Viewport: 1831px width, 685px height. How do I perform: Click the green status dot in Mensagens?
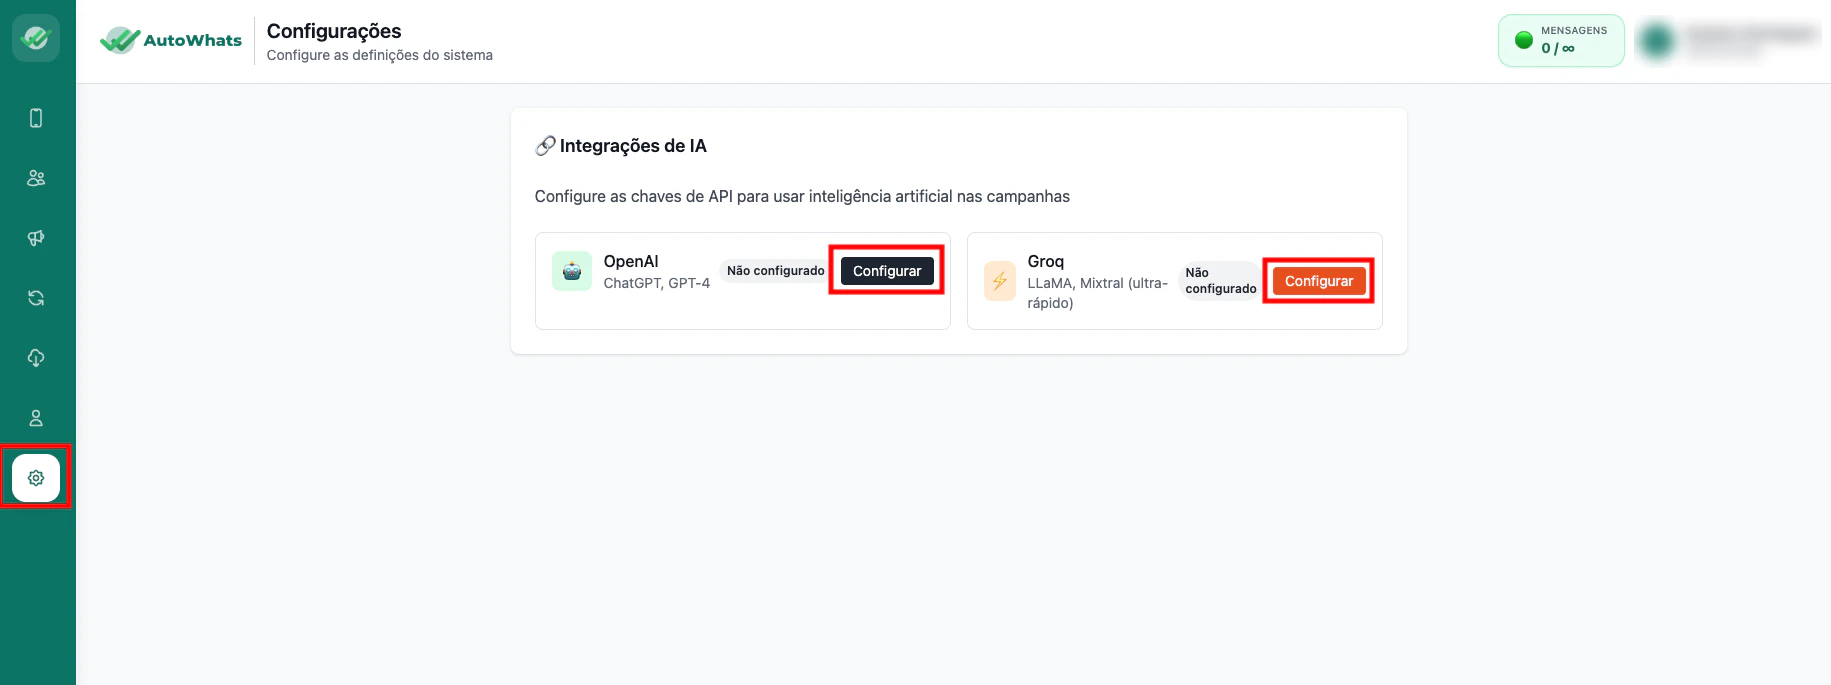1524,40
